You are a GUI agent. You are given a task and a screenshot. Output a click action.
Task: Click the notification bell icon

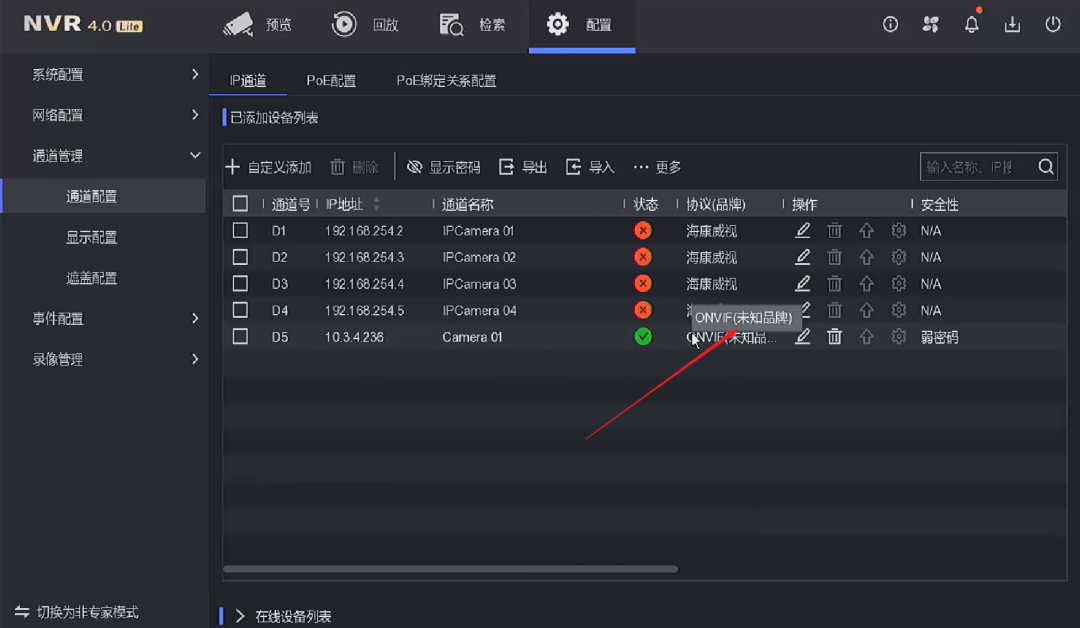coord(971,24)
